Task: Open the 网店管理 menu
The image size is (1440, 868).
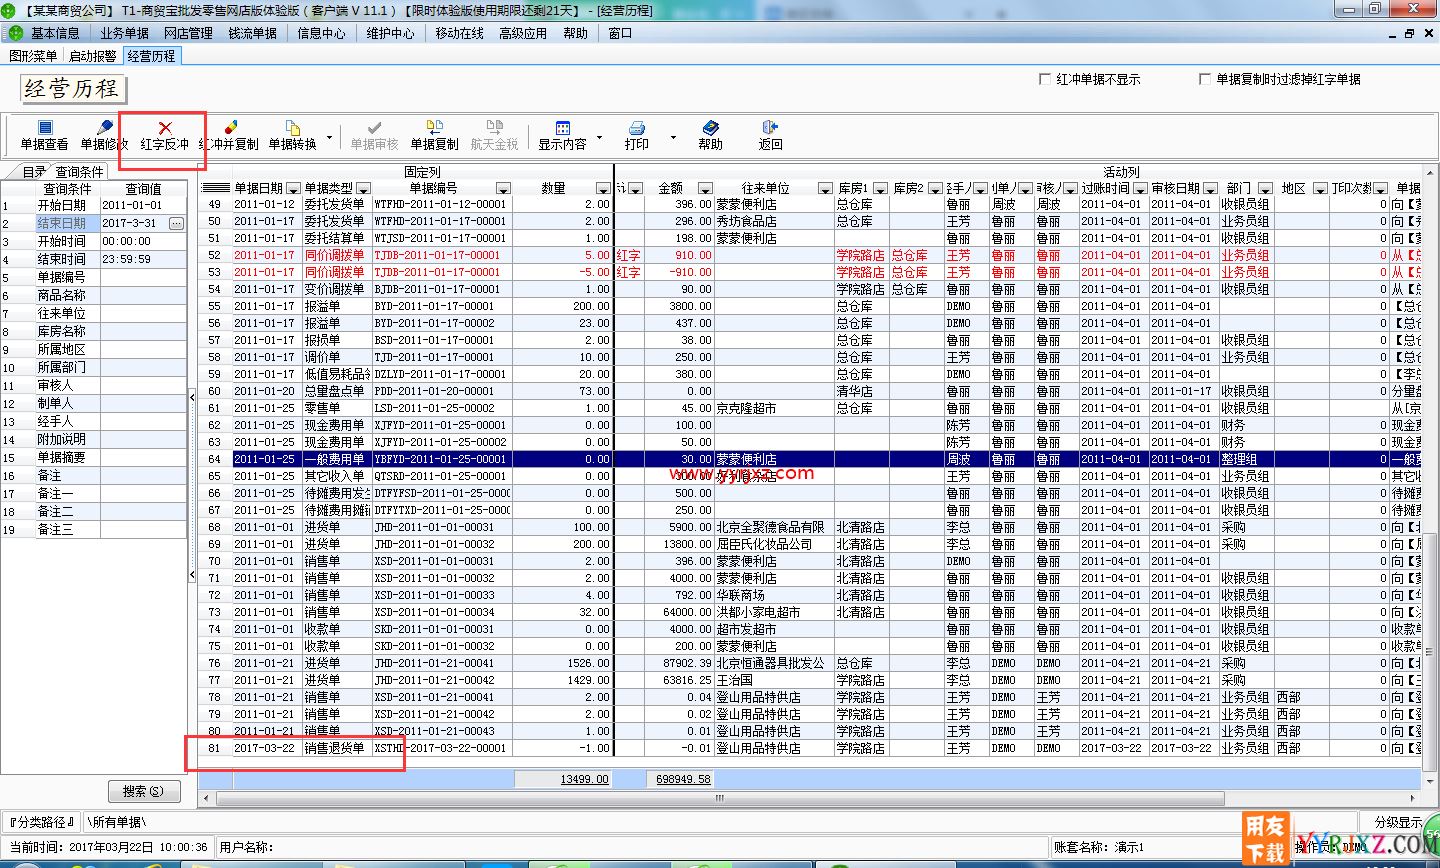Action: point(188,33)
